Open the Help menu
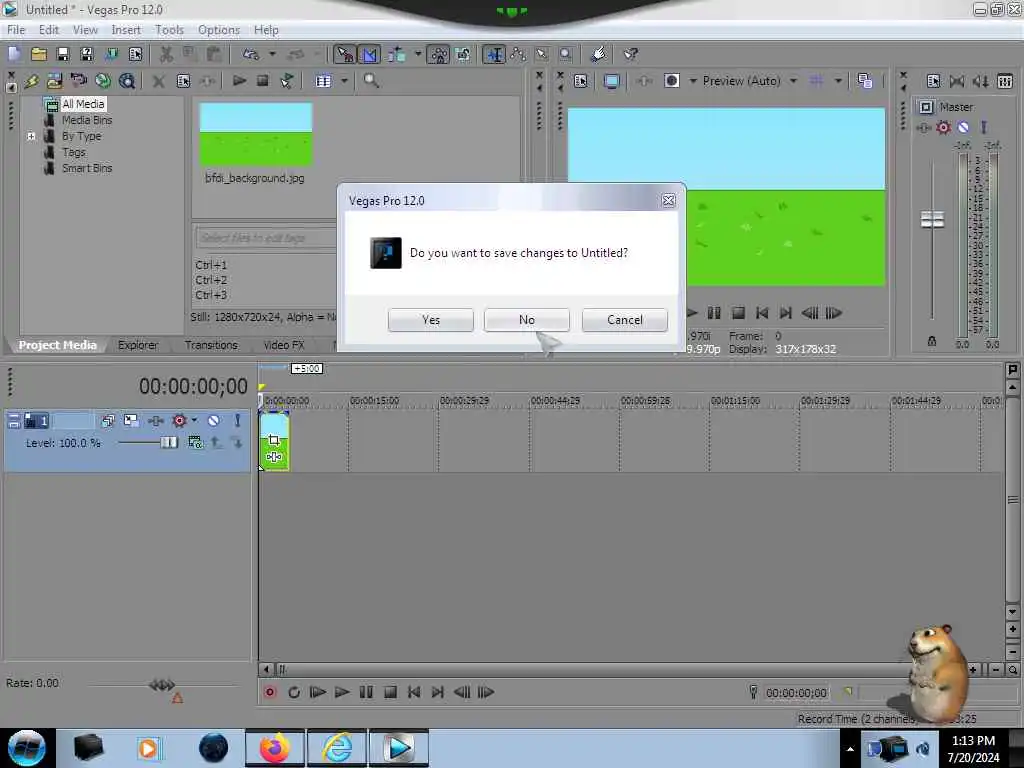1024x768 pixels. [x=266, y=29]
